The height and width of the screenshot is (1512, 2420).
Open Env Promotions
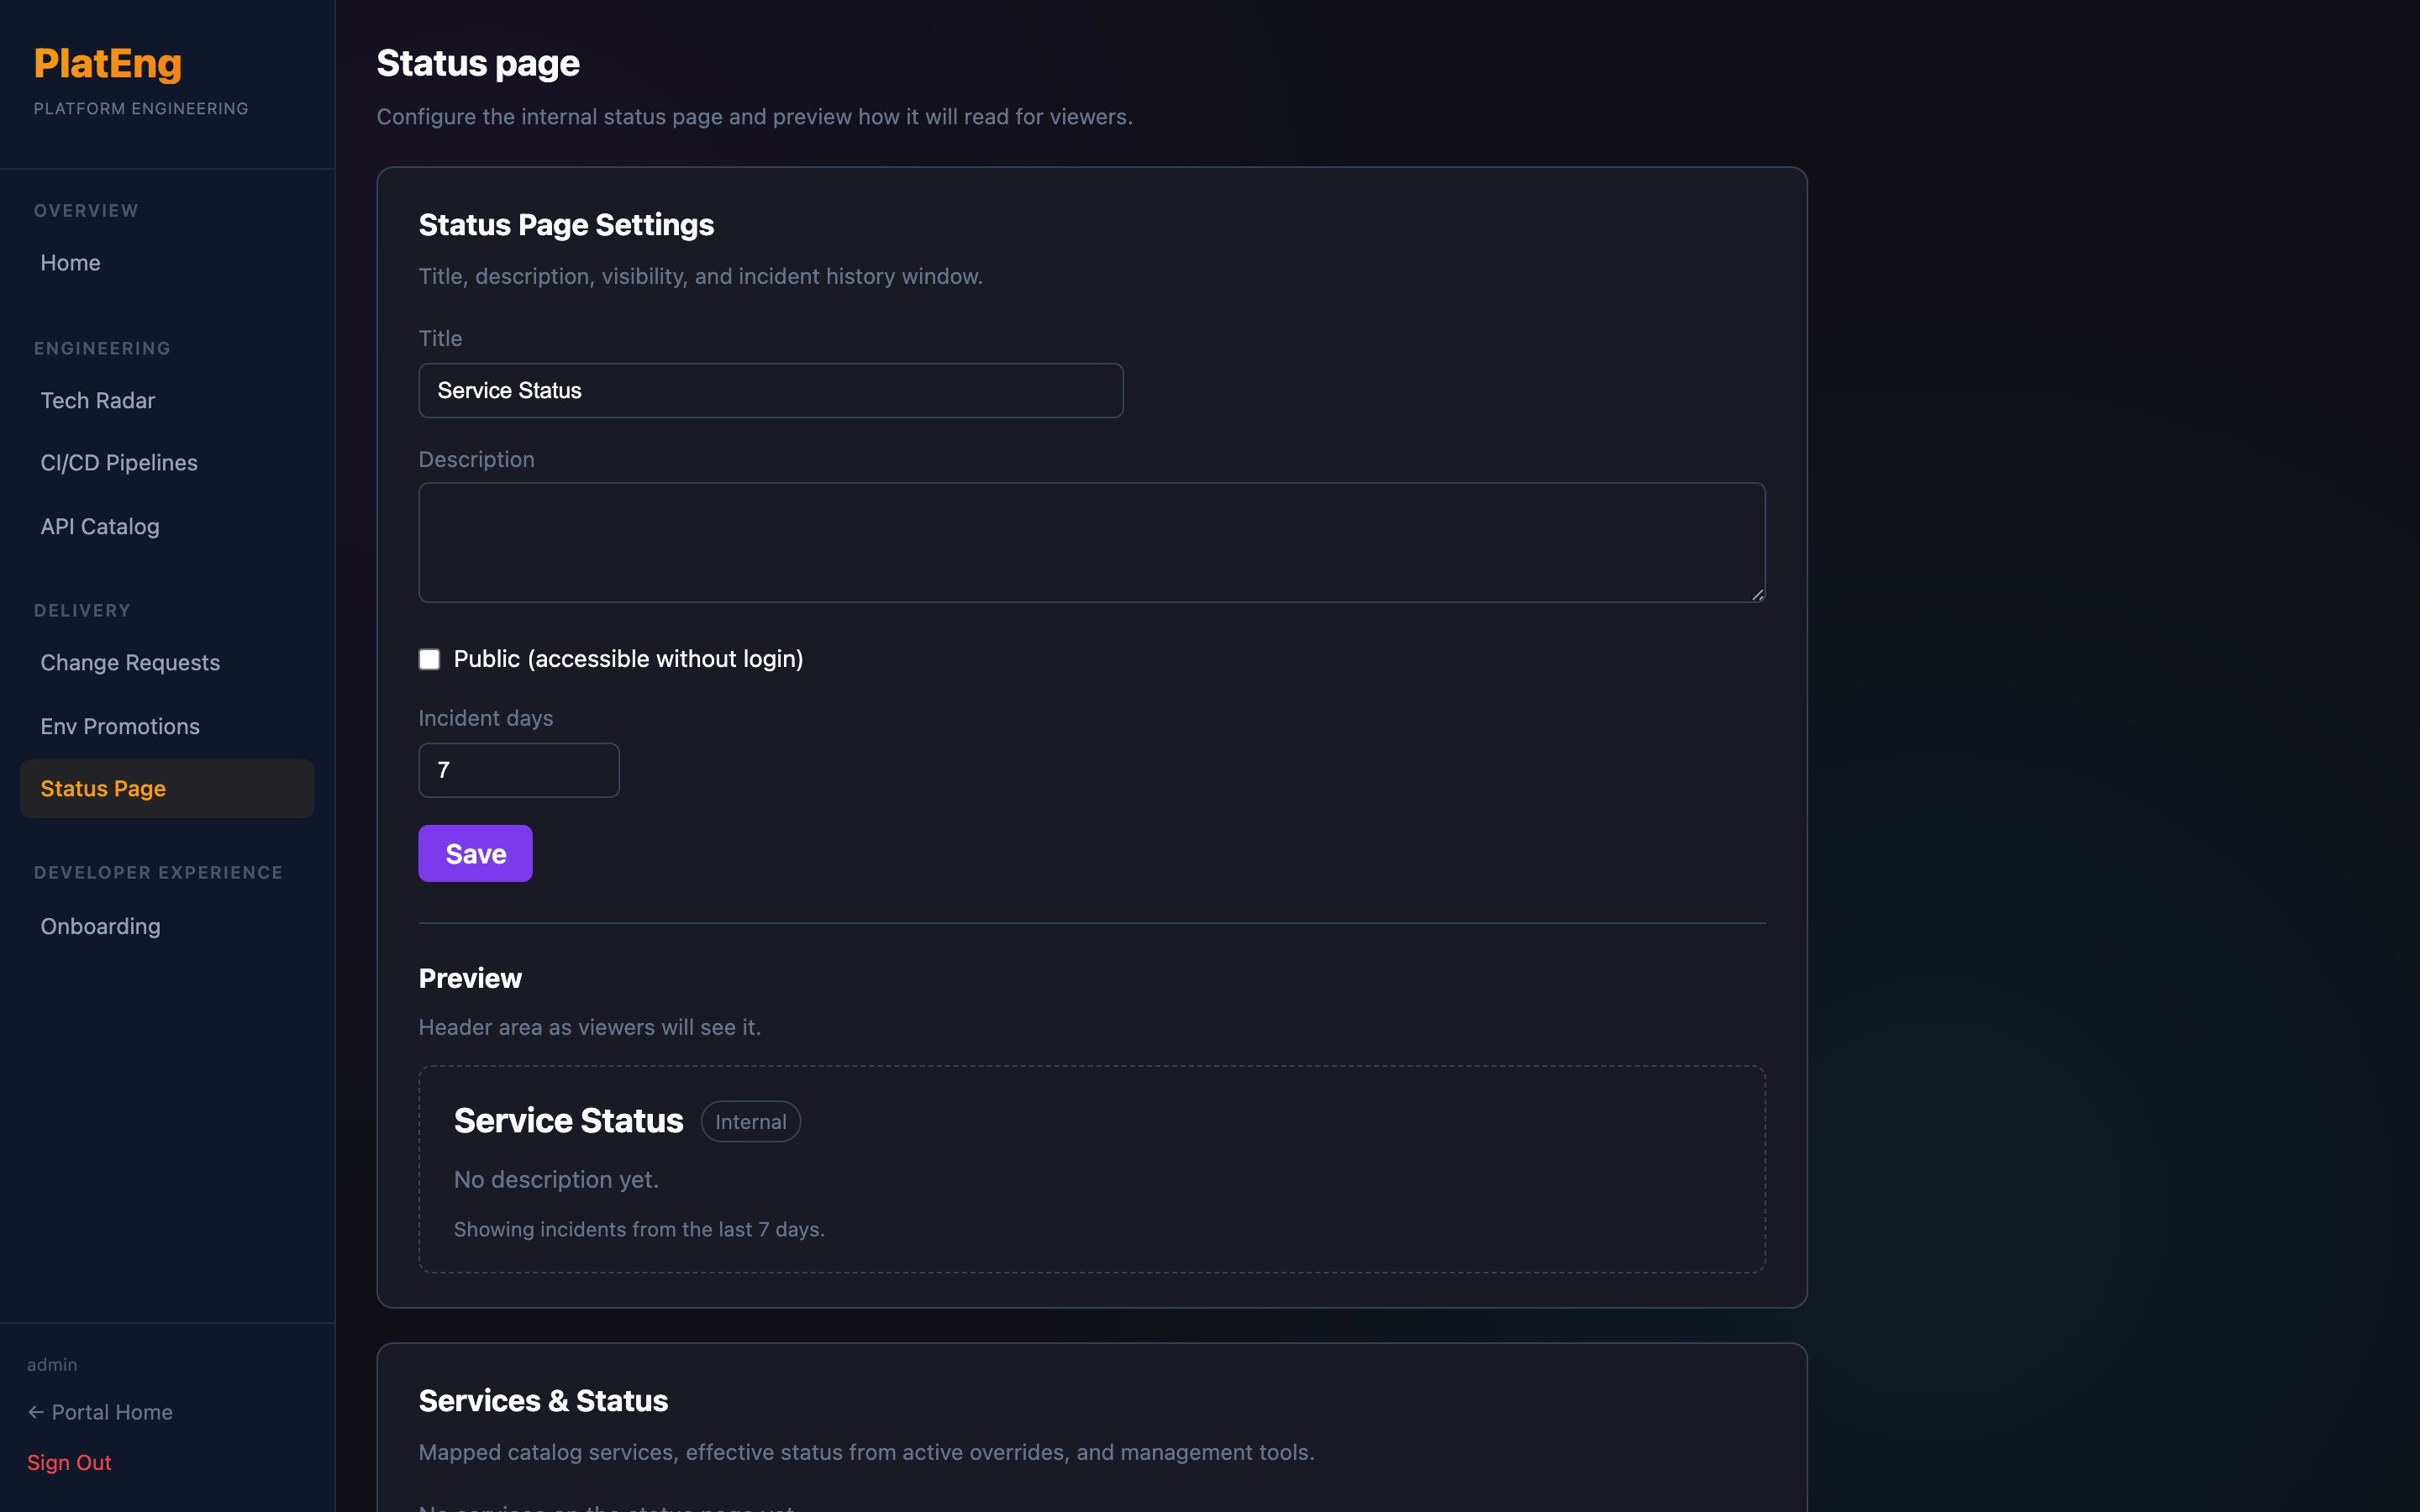(119, 726)
